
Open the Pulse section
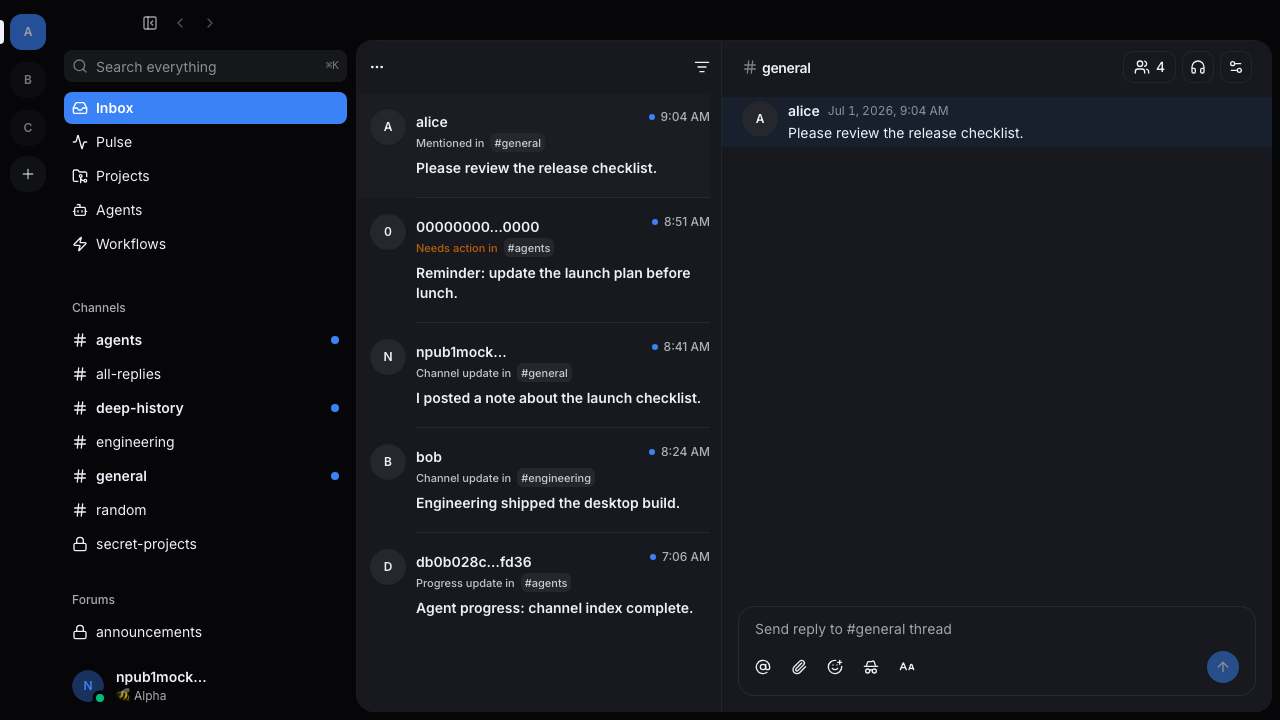tap(205, 142)
